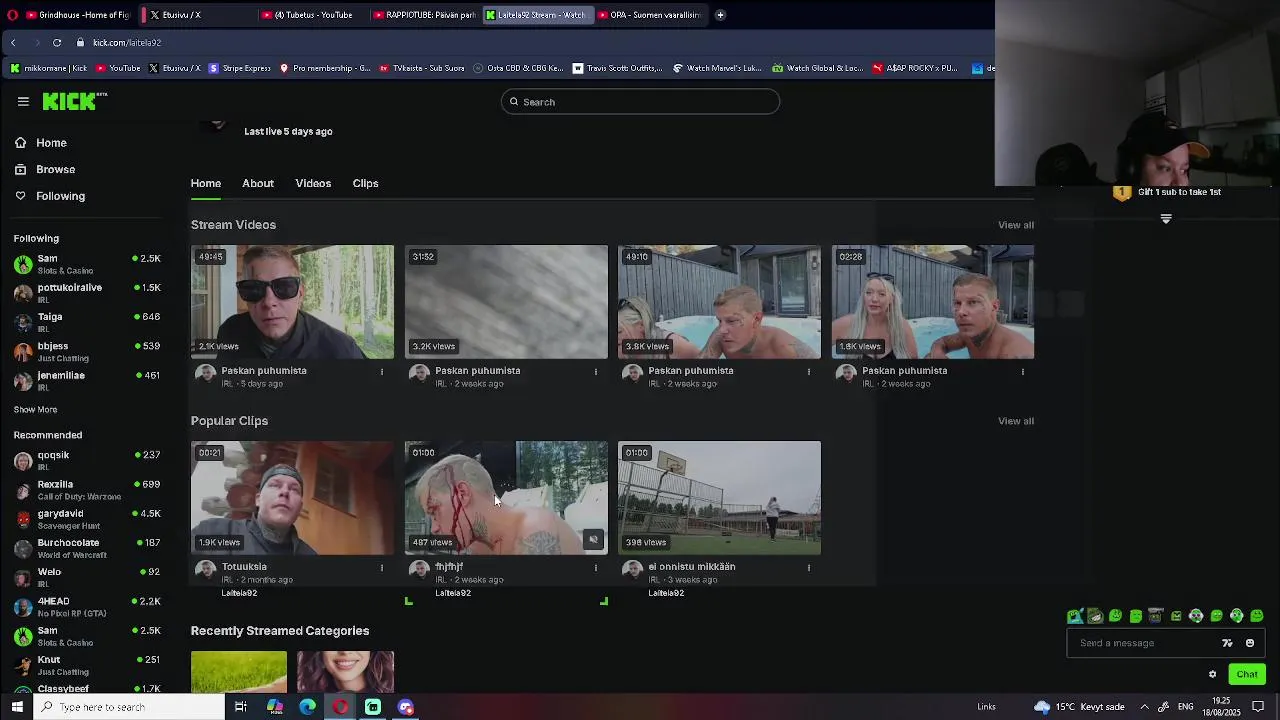Open Discord from taskbar
The image size is (1280, 720).
point(406,707)
